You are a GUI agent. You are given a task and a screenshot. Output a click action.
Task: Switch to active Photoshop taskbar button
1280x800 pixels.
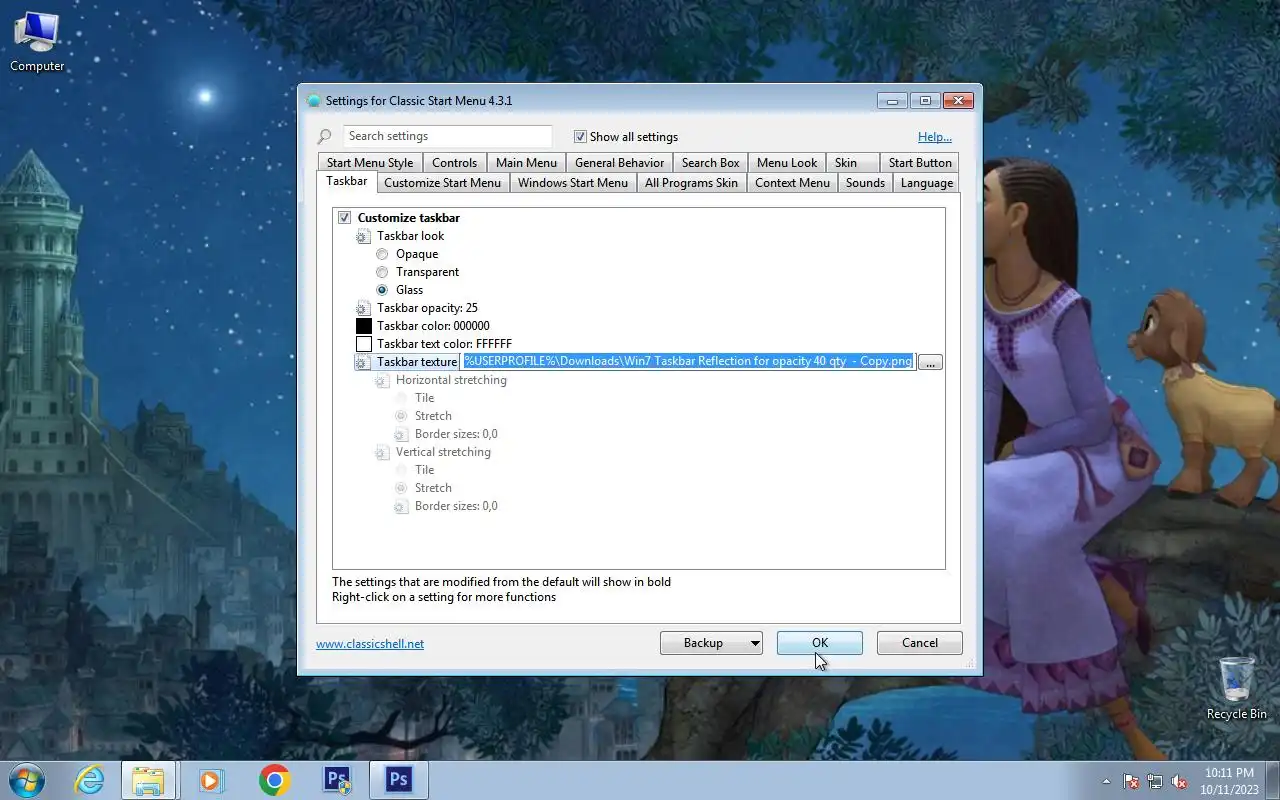(x=399, y=780)
